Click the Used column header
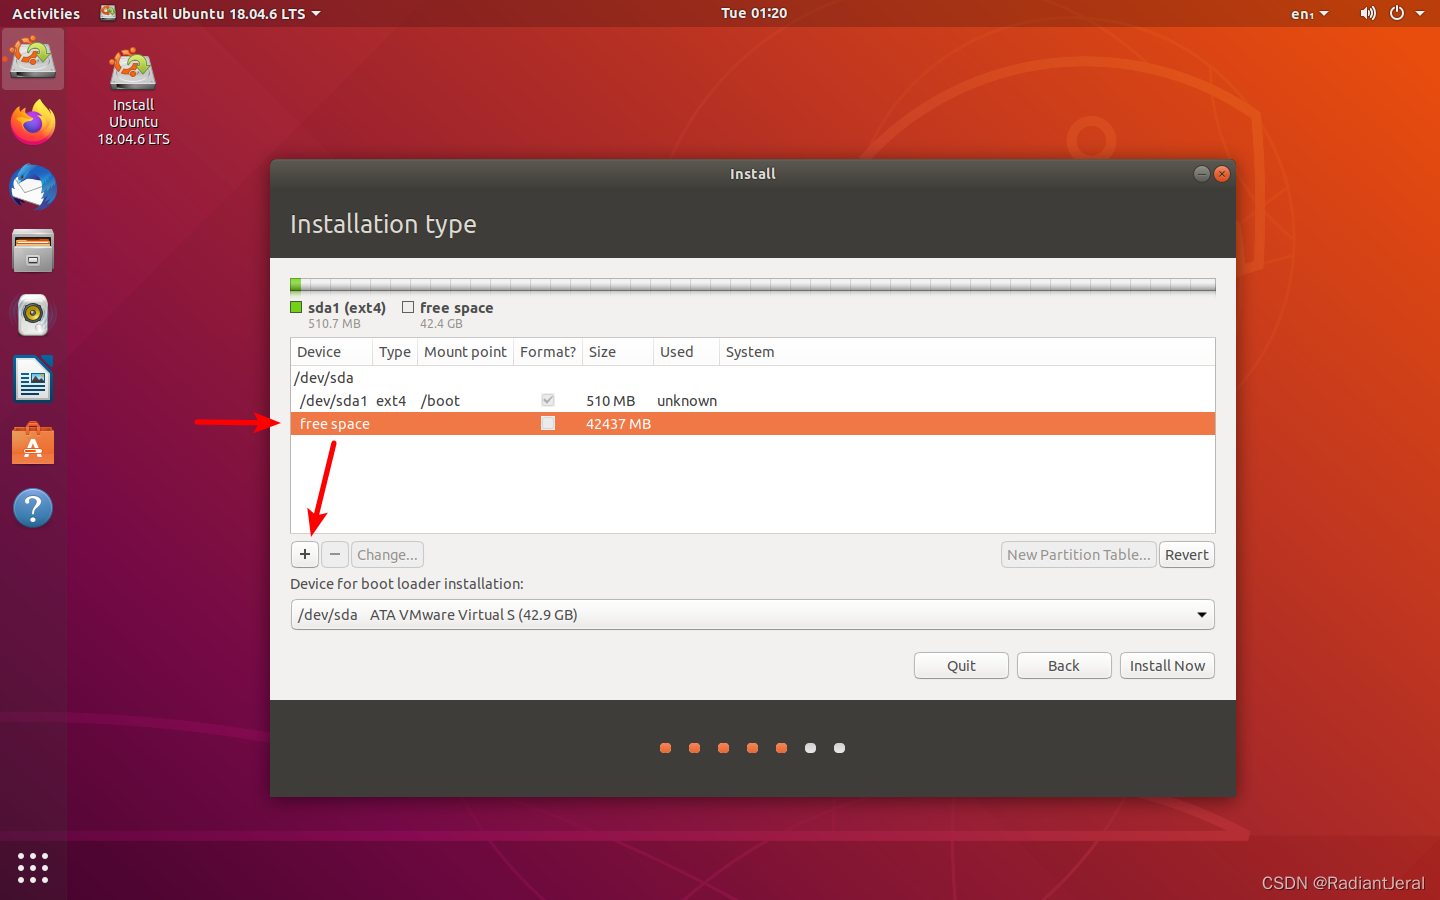This screenshot has width=1440, height=900. tap(686, 352)
